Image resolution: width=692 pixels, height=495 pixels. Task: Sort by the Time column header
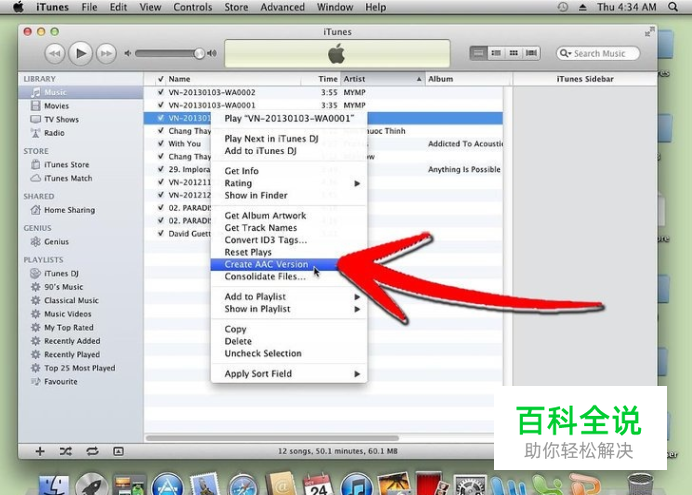tap(321, 79)
